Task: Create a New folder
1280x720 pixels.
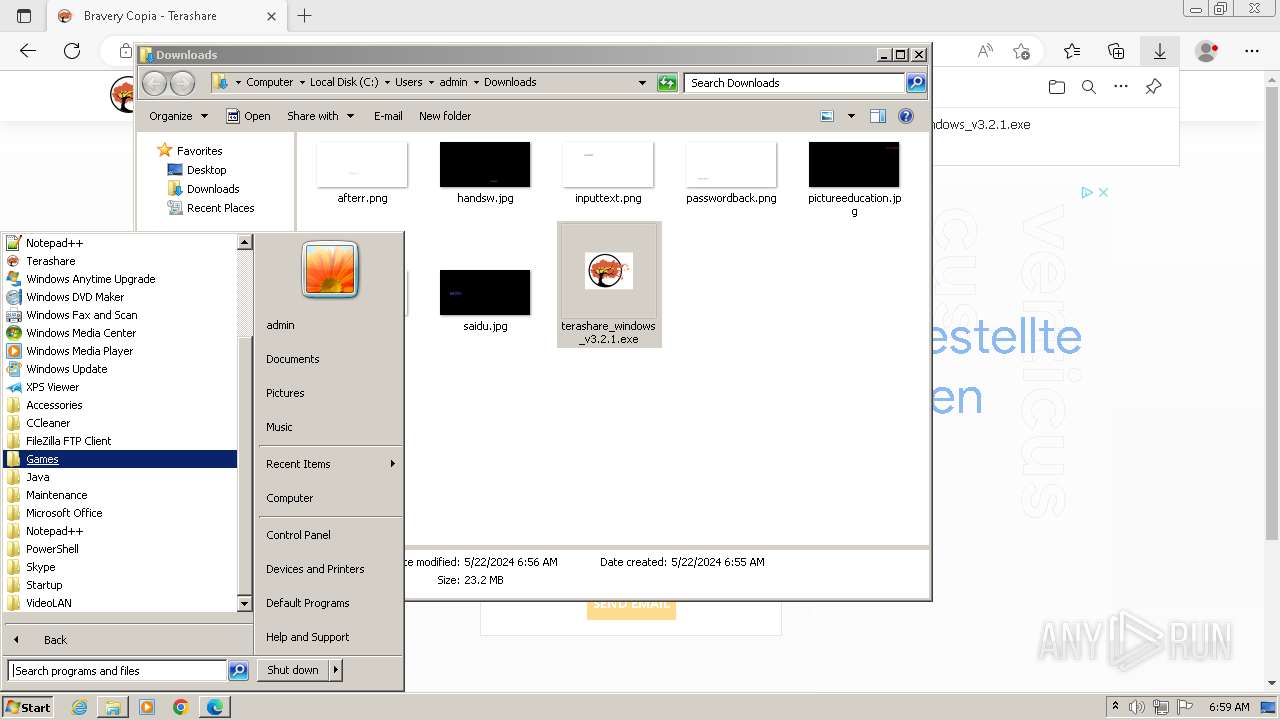Action: (445, 116)
